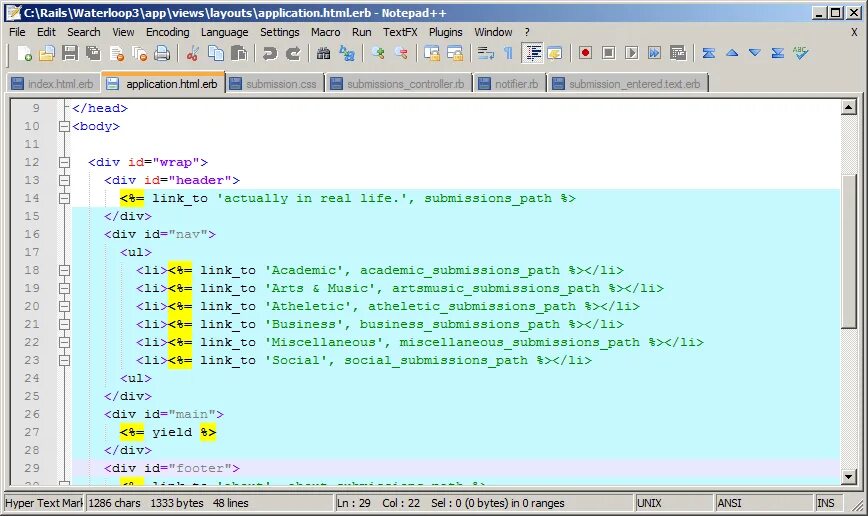This screenshot has height=516, width=868.
Task: Start macro recording with red dot
Action: [x=585, y=53]
